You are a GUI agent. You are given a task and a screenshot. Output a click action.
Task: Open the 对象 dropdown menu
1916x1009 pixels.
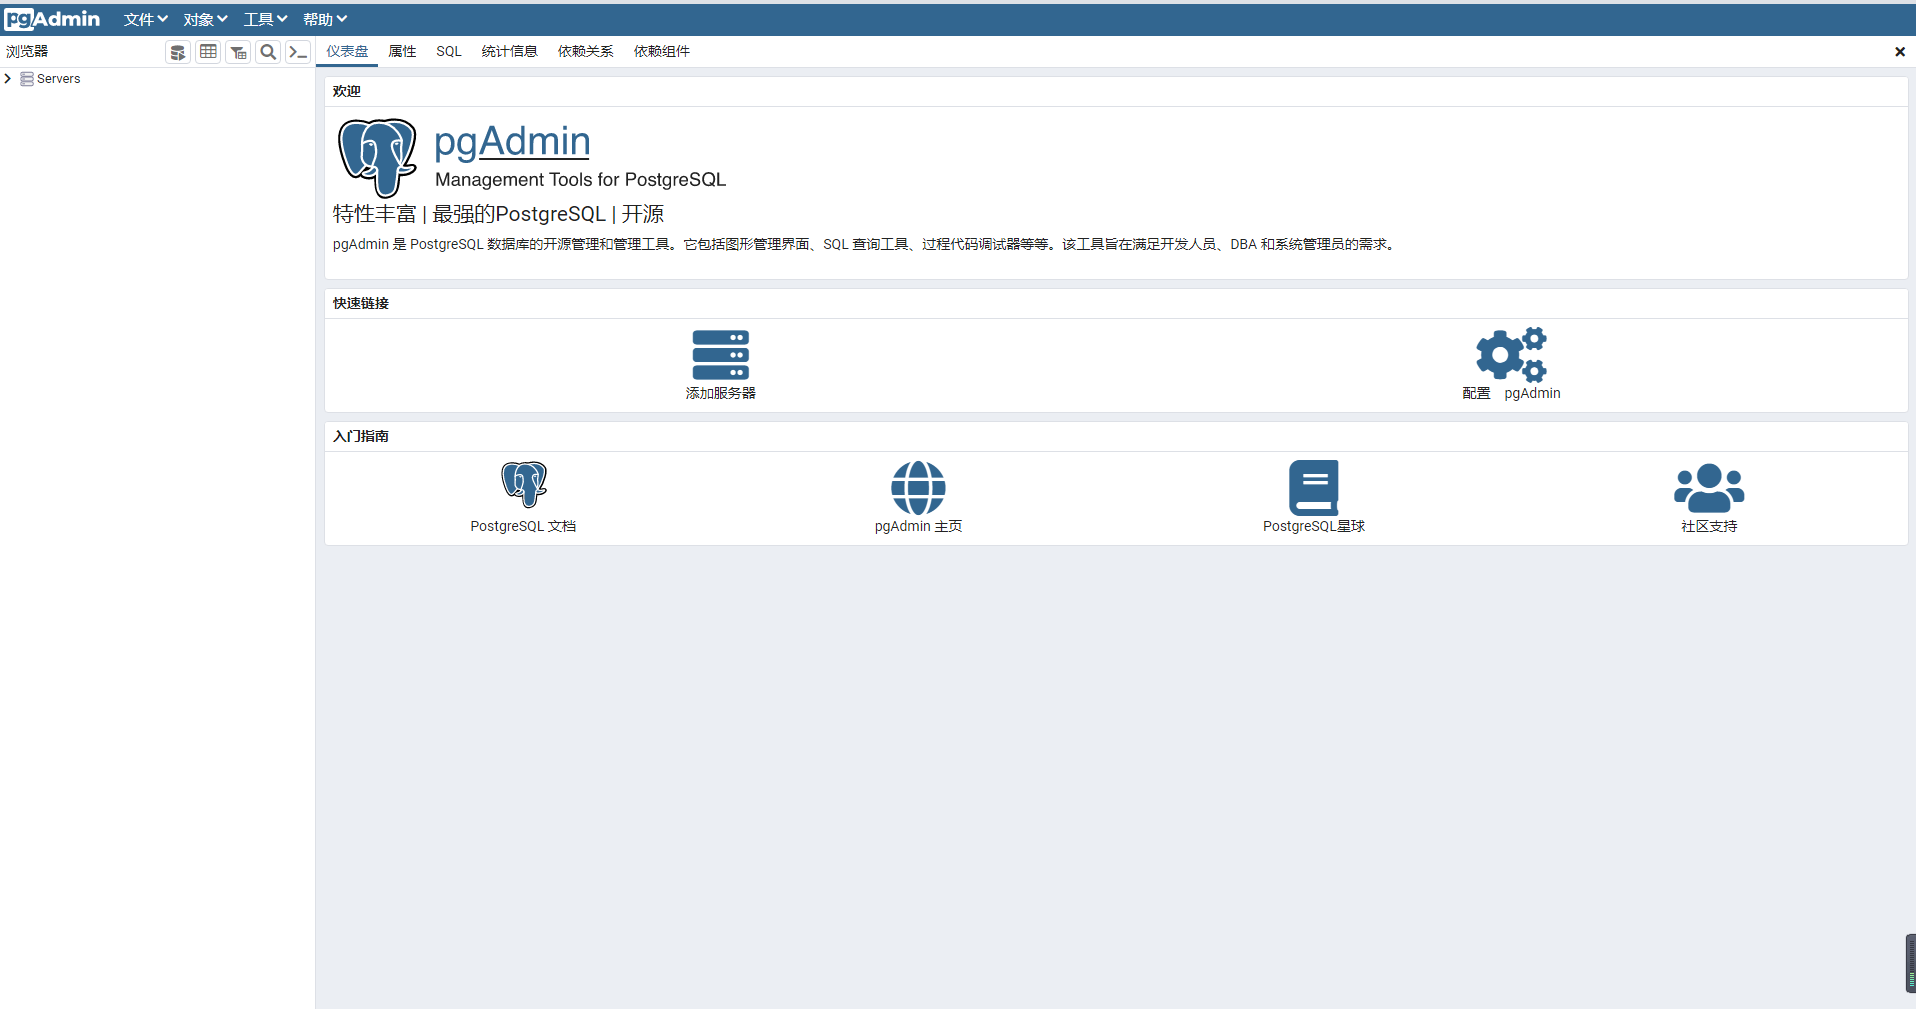(205, 19)
